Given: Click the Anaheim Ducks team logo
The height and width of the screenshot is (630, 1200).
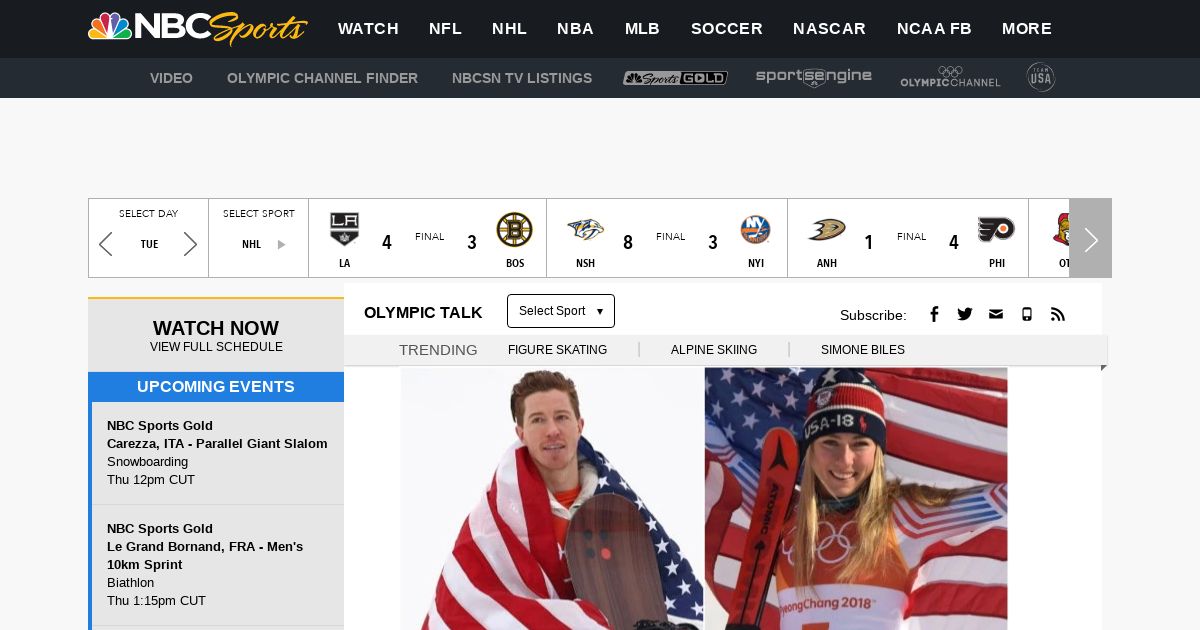Looking at the screenshot, I should coord(827,230).
